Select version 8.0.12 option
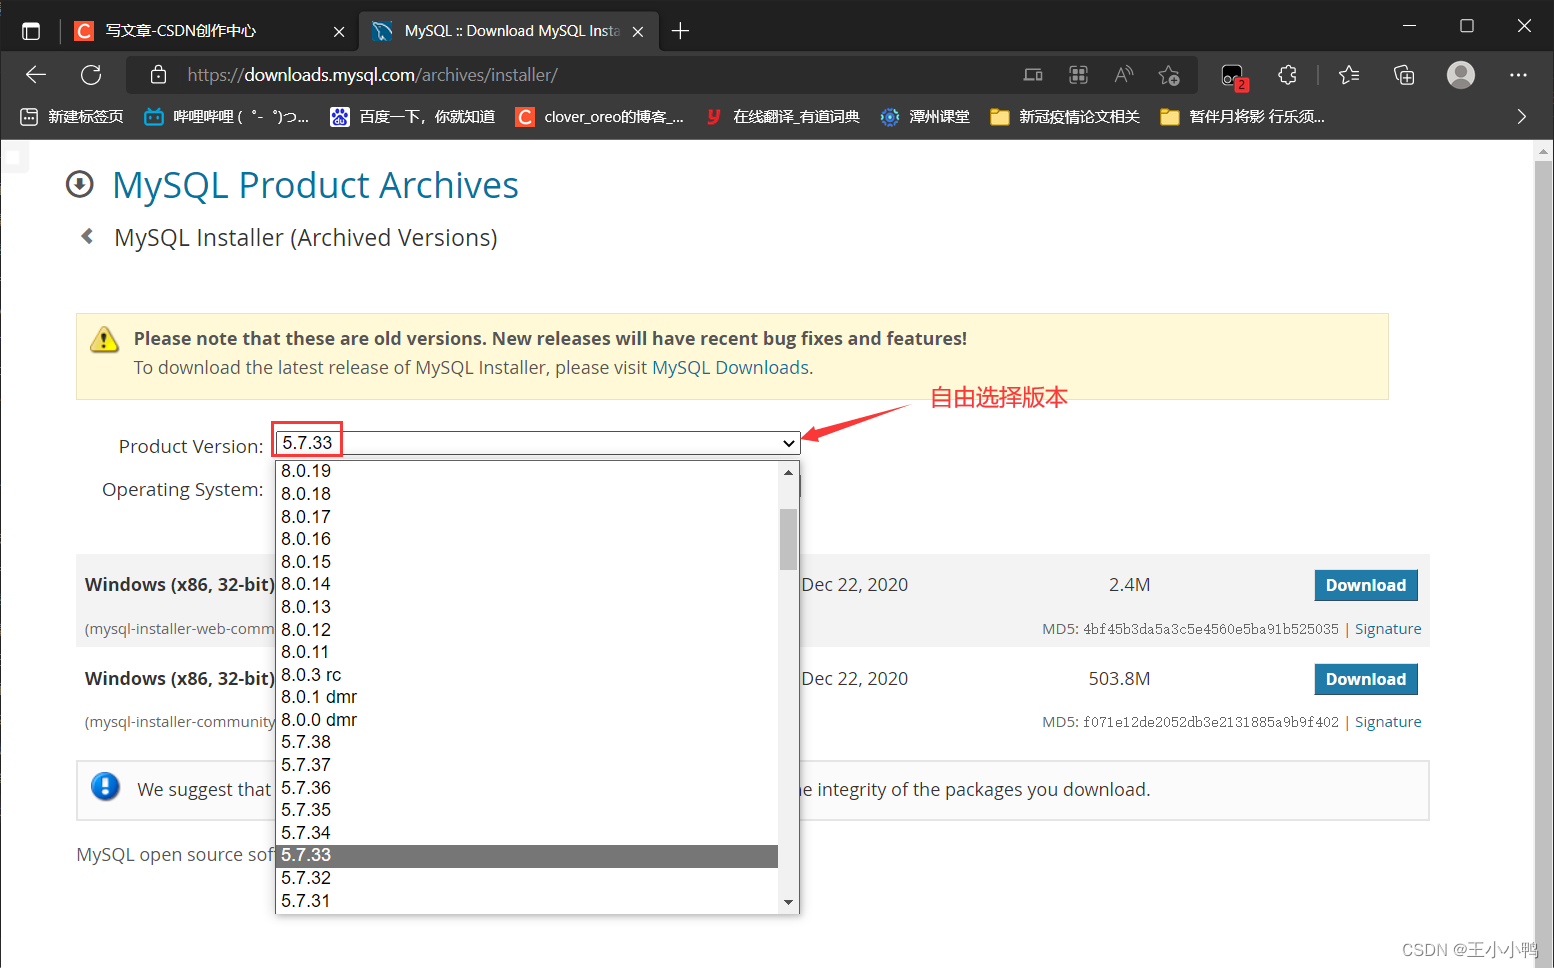 527,630
